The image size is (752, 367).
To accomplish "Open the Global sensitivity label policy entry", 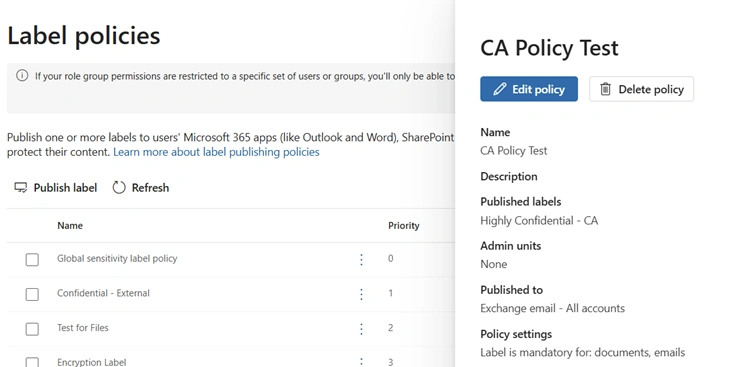I will (117, 259).
